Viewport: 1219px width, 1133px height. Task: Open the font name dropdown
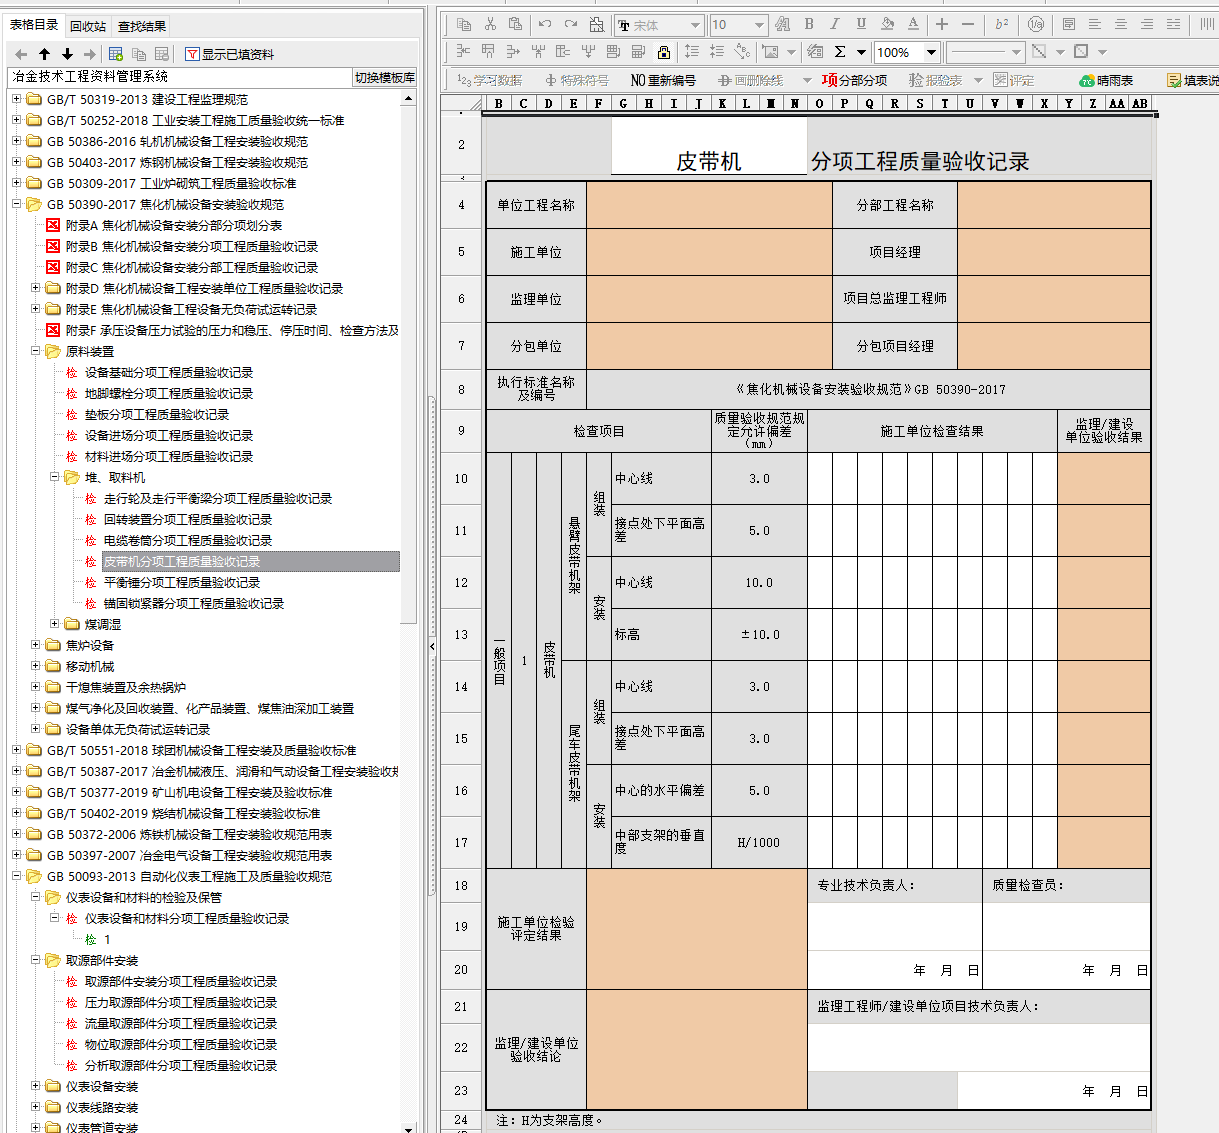coord(695,25)
